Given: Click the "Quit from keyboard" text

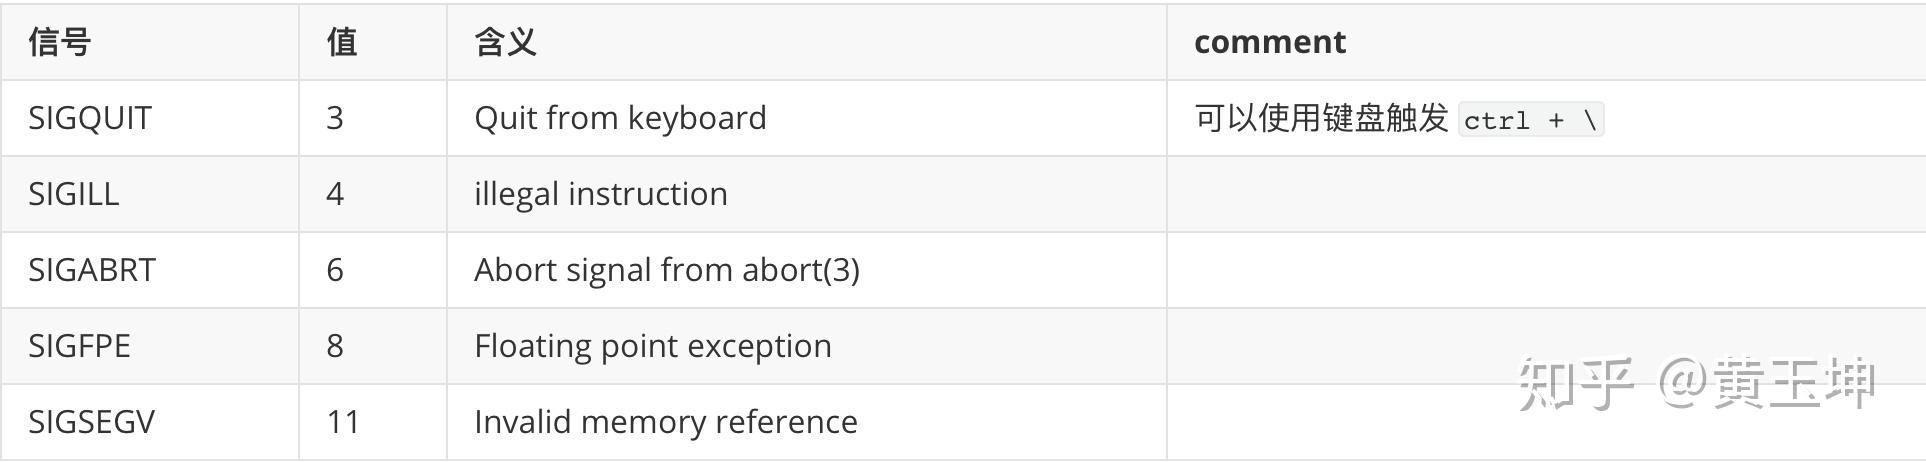Looking at the screenshot, I should 620,118.
